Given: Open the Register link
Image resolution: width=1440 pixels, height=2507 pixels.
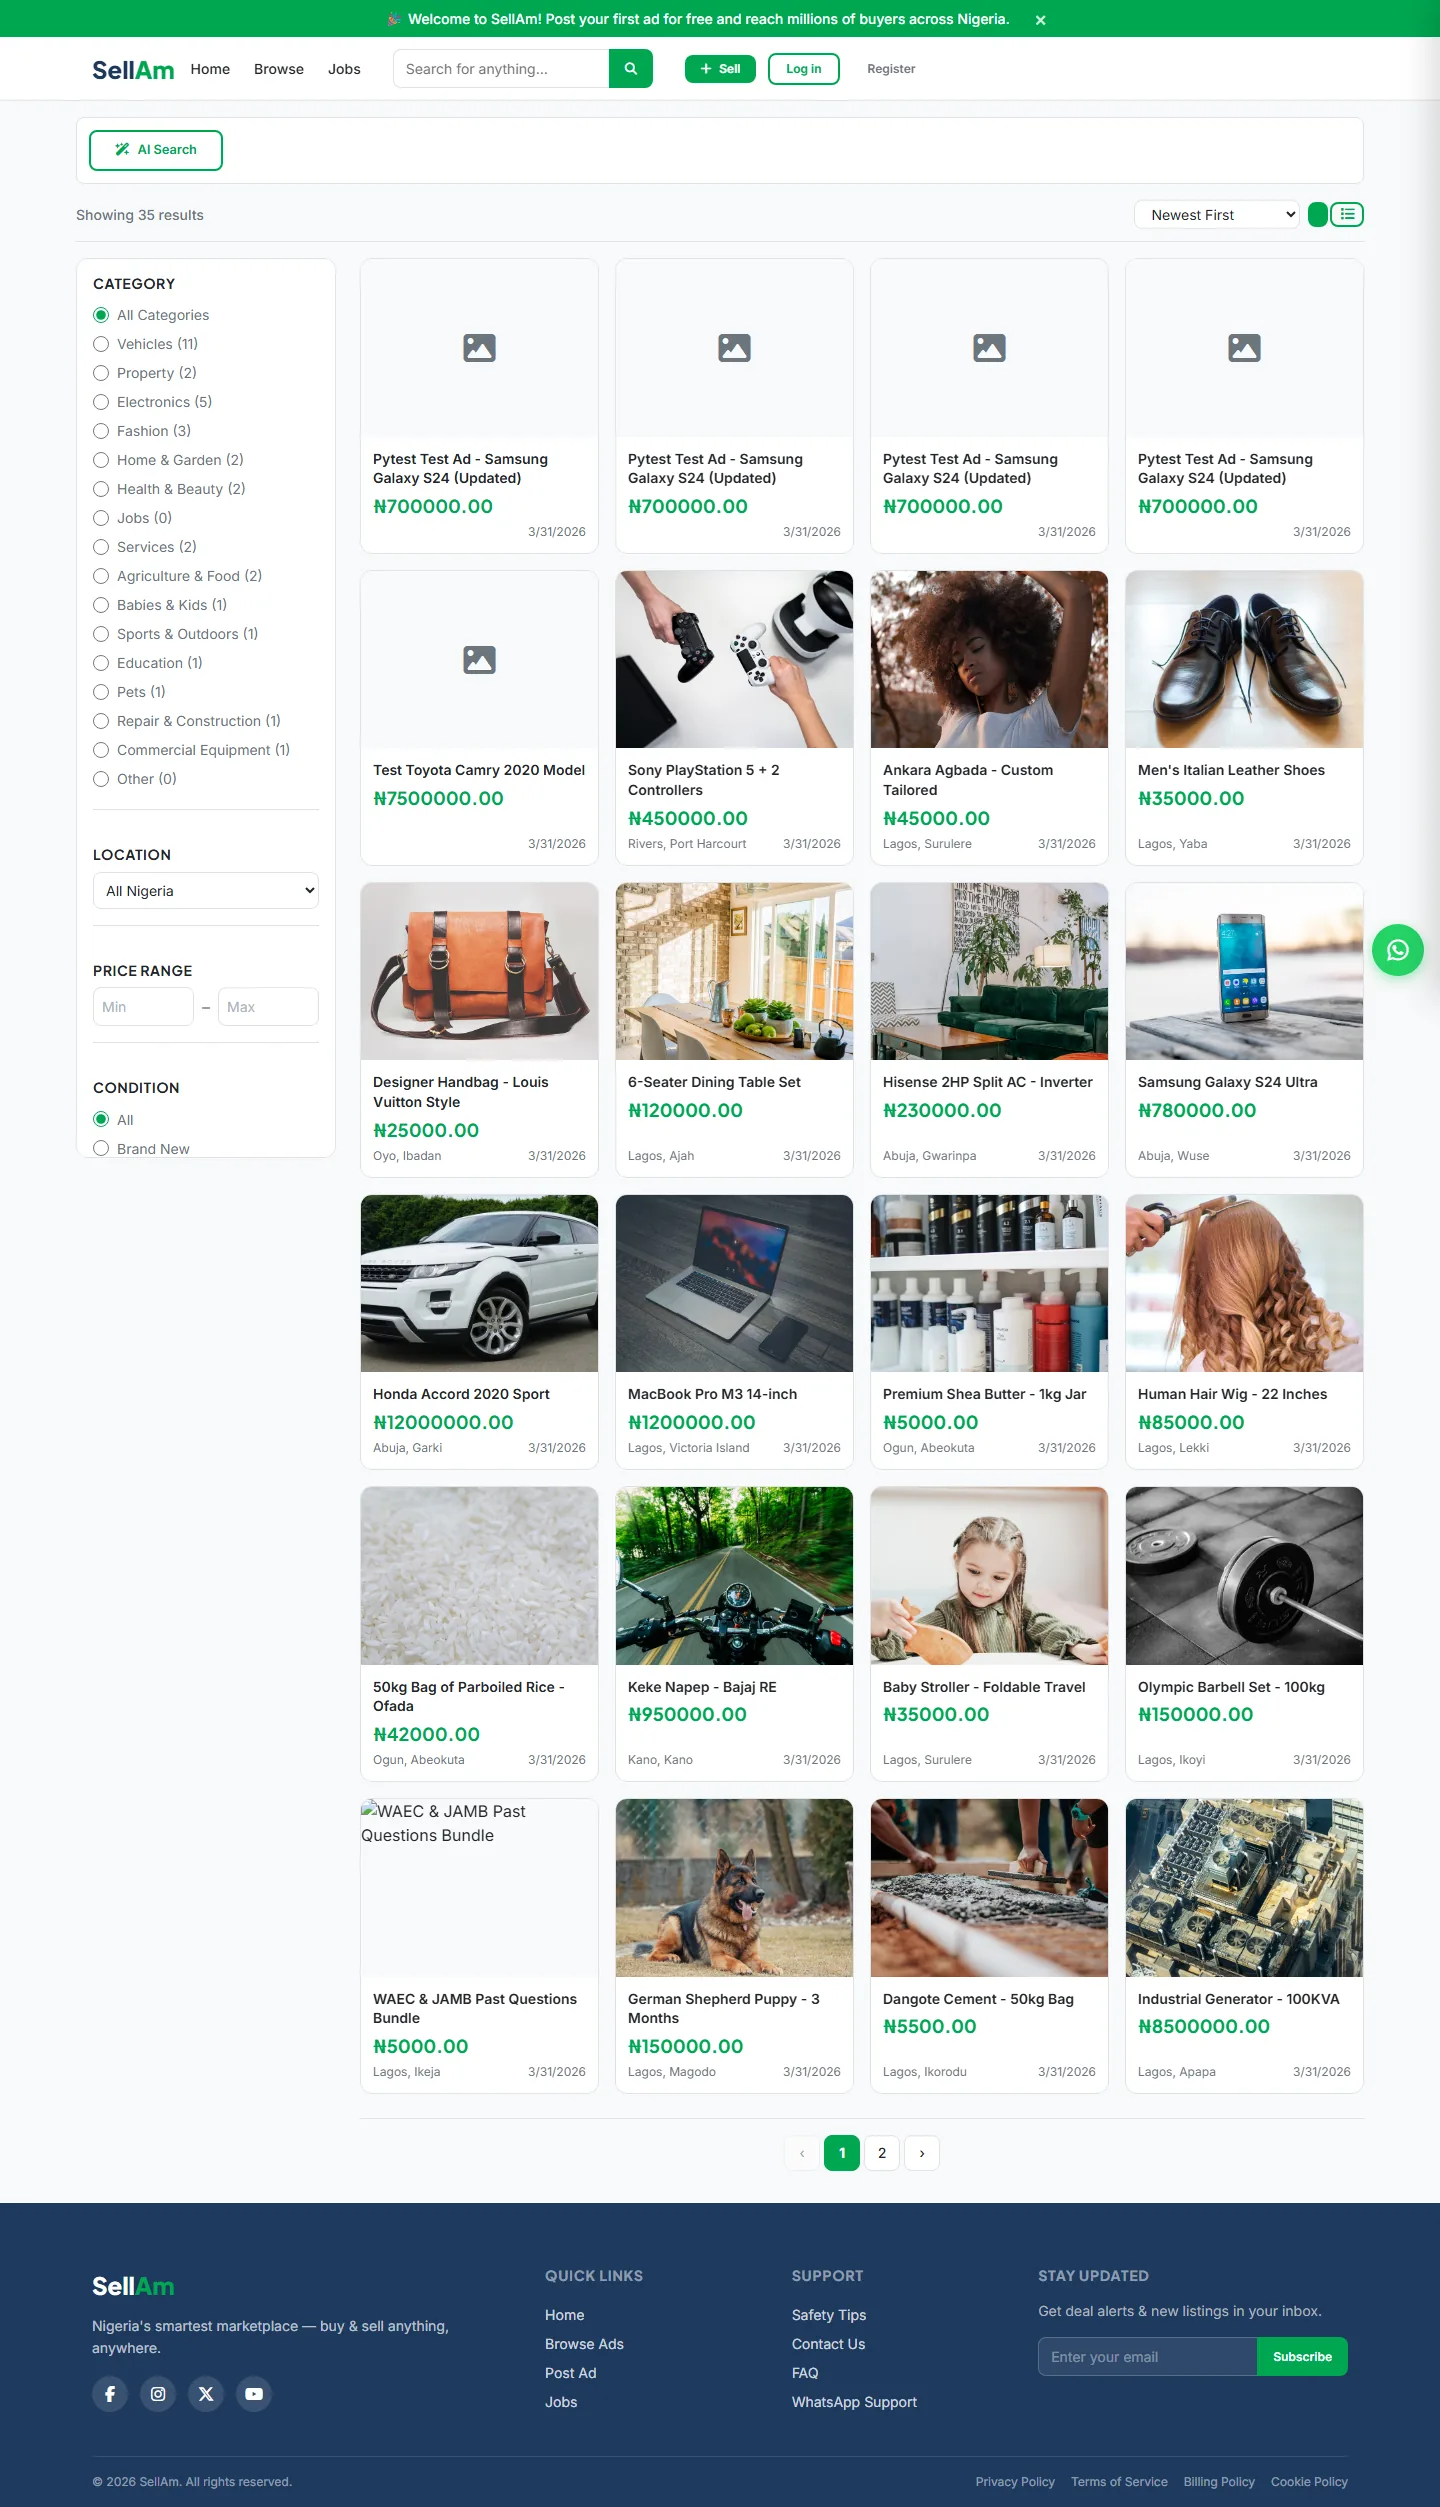Looking at the screenshot, I should pos(891,69).
